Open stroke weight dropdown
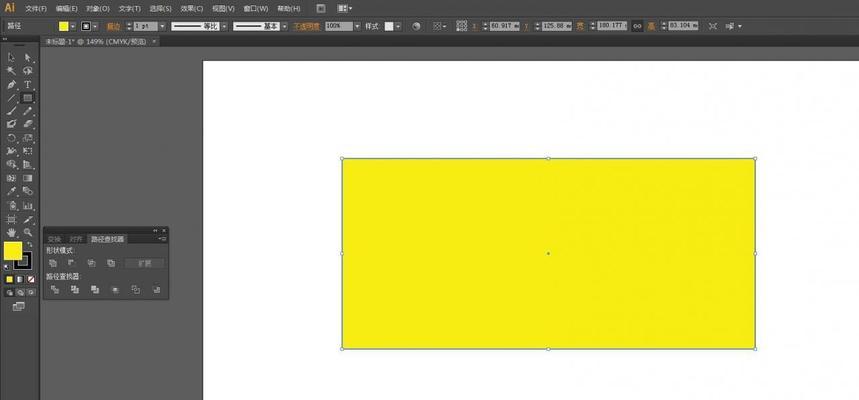 tap(162, 26)
